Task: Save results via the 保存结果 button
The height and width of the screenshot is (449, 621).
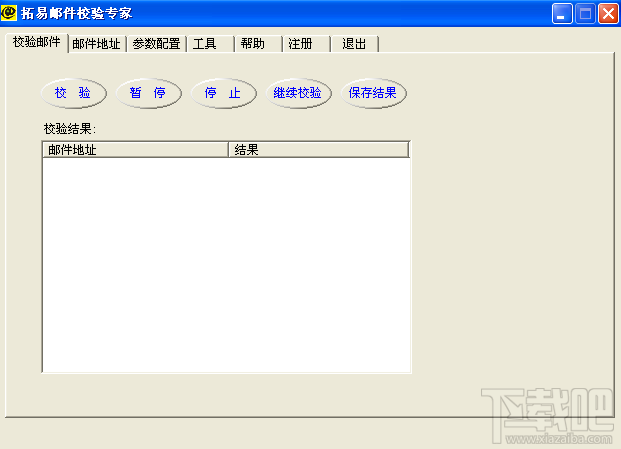Action: [x=373, y=93]
